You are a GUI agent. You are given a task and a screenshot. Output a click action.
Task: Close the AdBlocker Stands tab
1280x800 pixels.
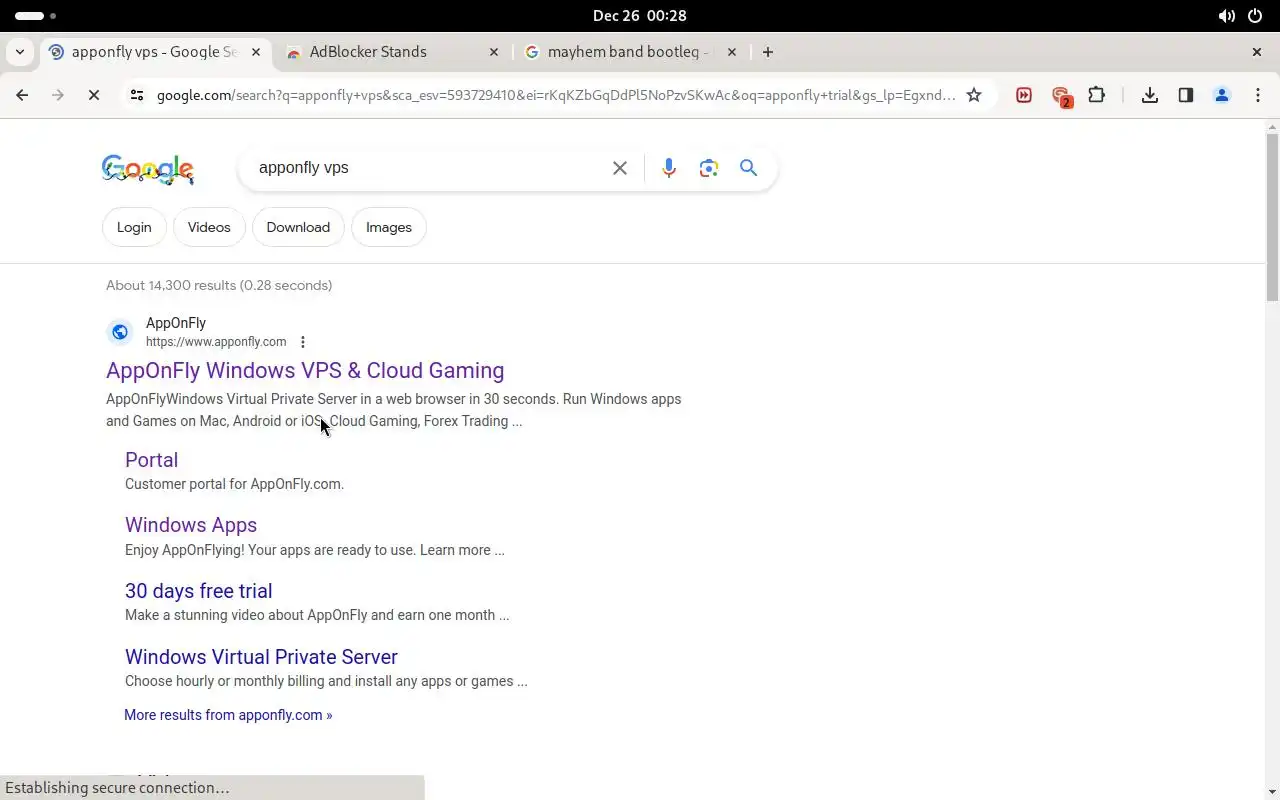pos(494,52)
